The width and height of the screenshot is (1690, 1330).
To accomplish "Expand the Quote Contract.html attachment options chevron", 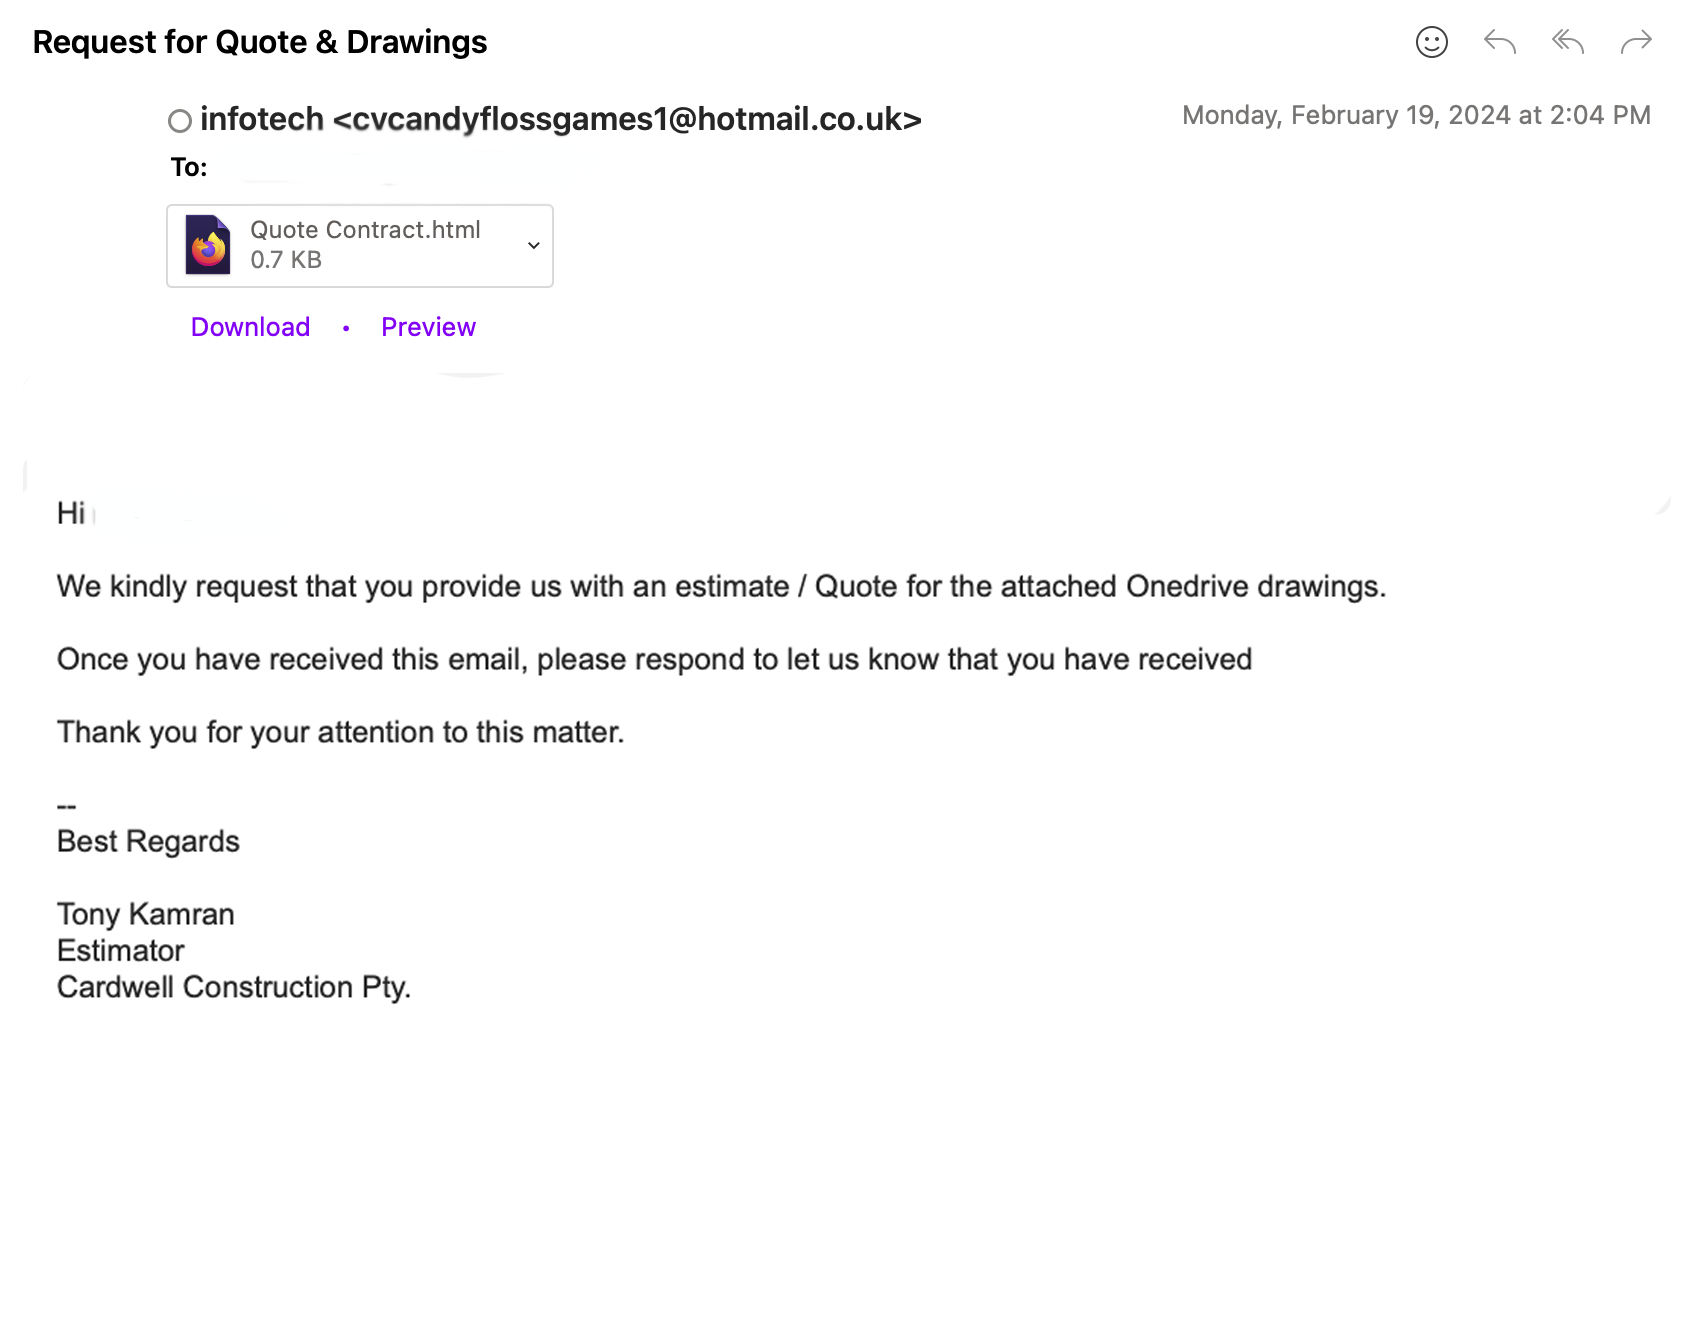I will tap(534, 245).
